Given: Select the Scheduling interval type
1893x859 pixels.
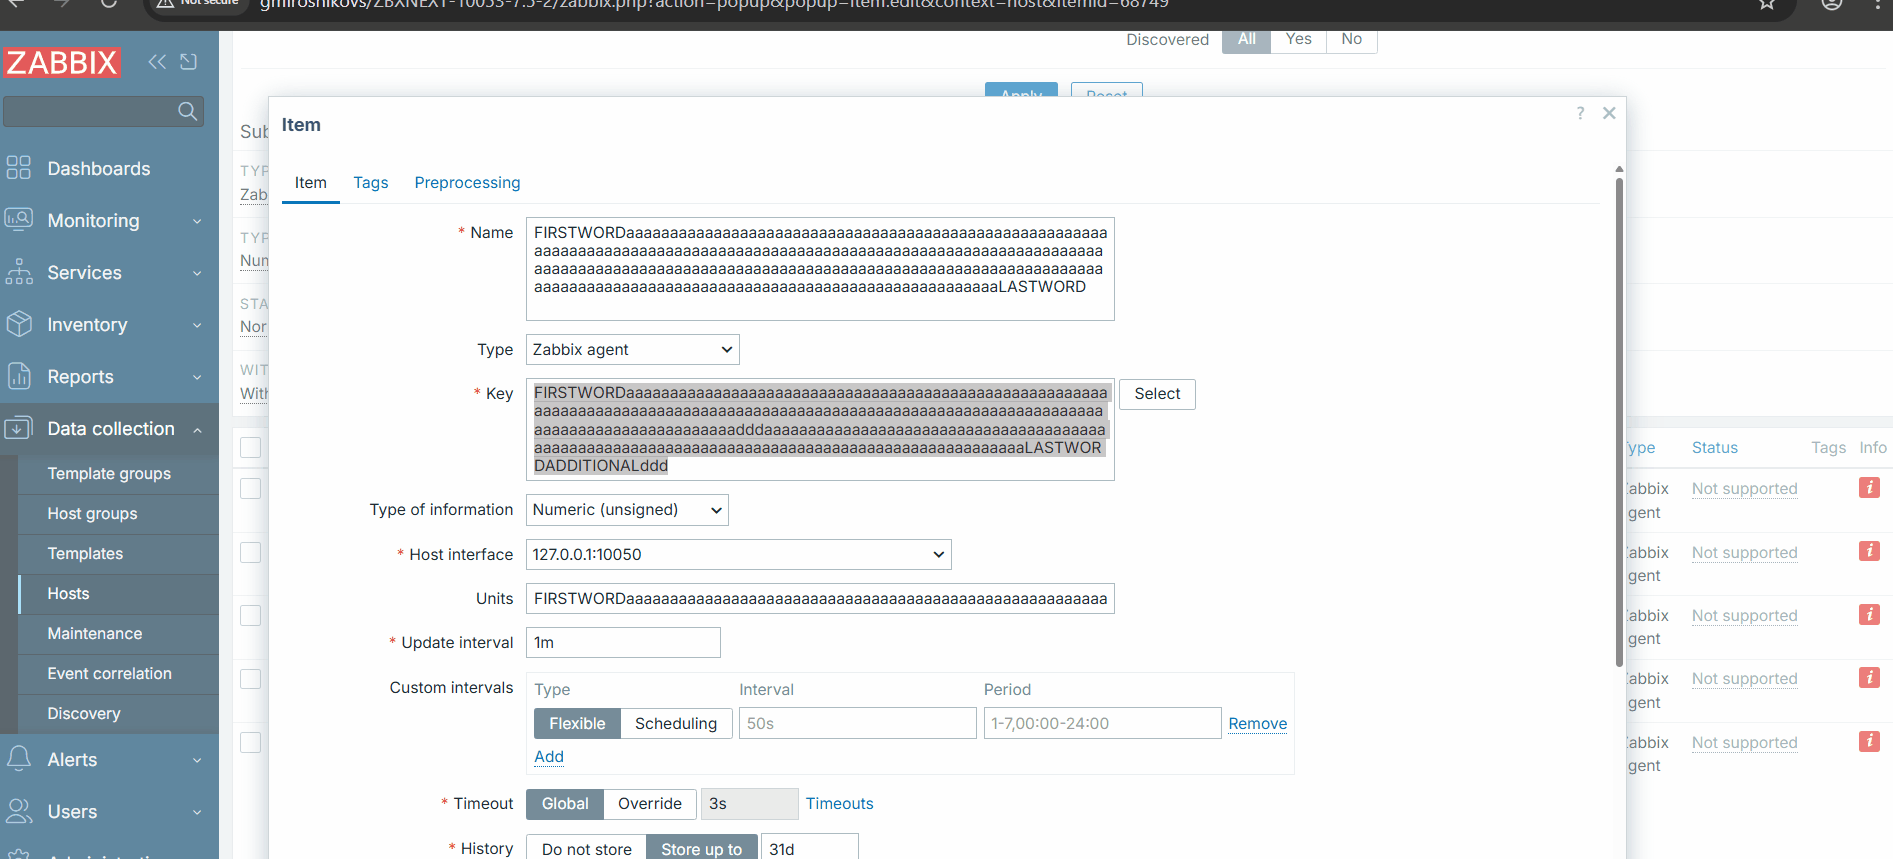Looking at the screenshot, I should tap(675, 723).
